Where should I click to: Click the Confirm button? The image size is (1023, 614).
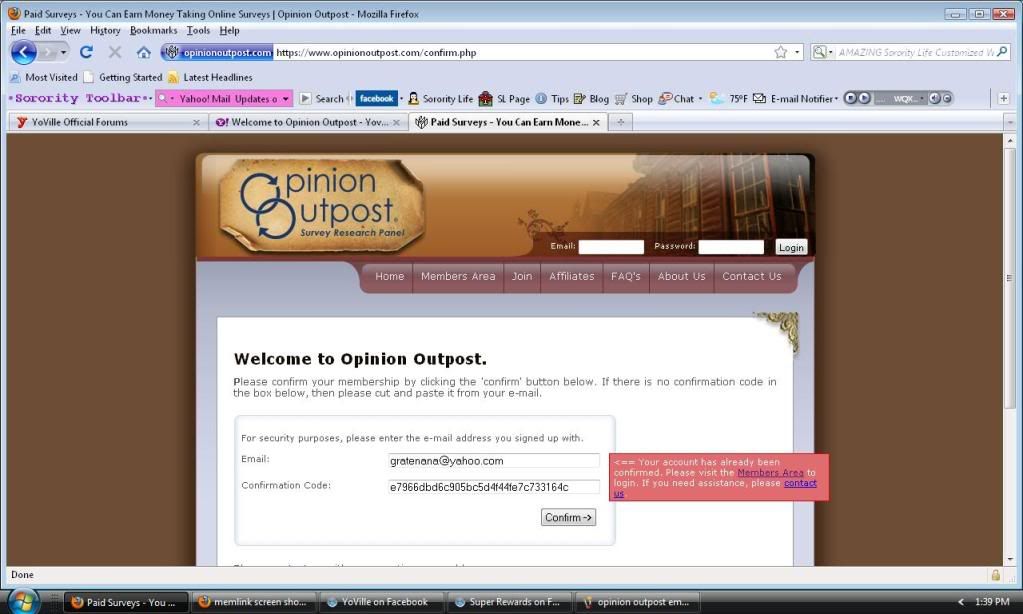568,517
